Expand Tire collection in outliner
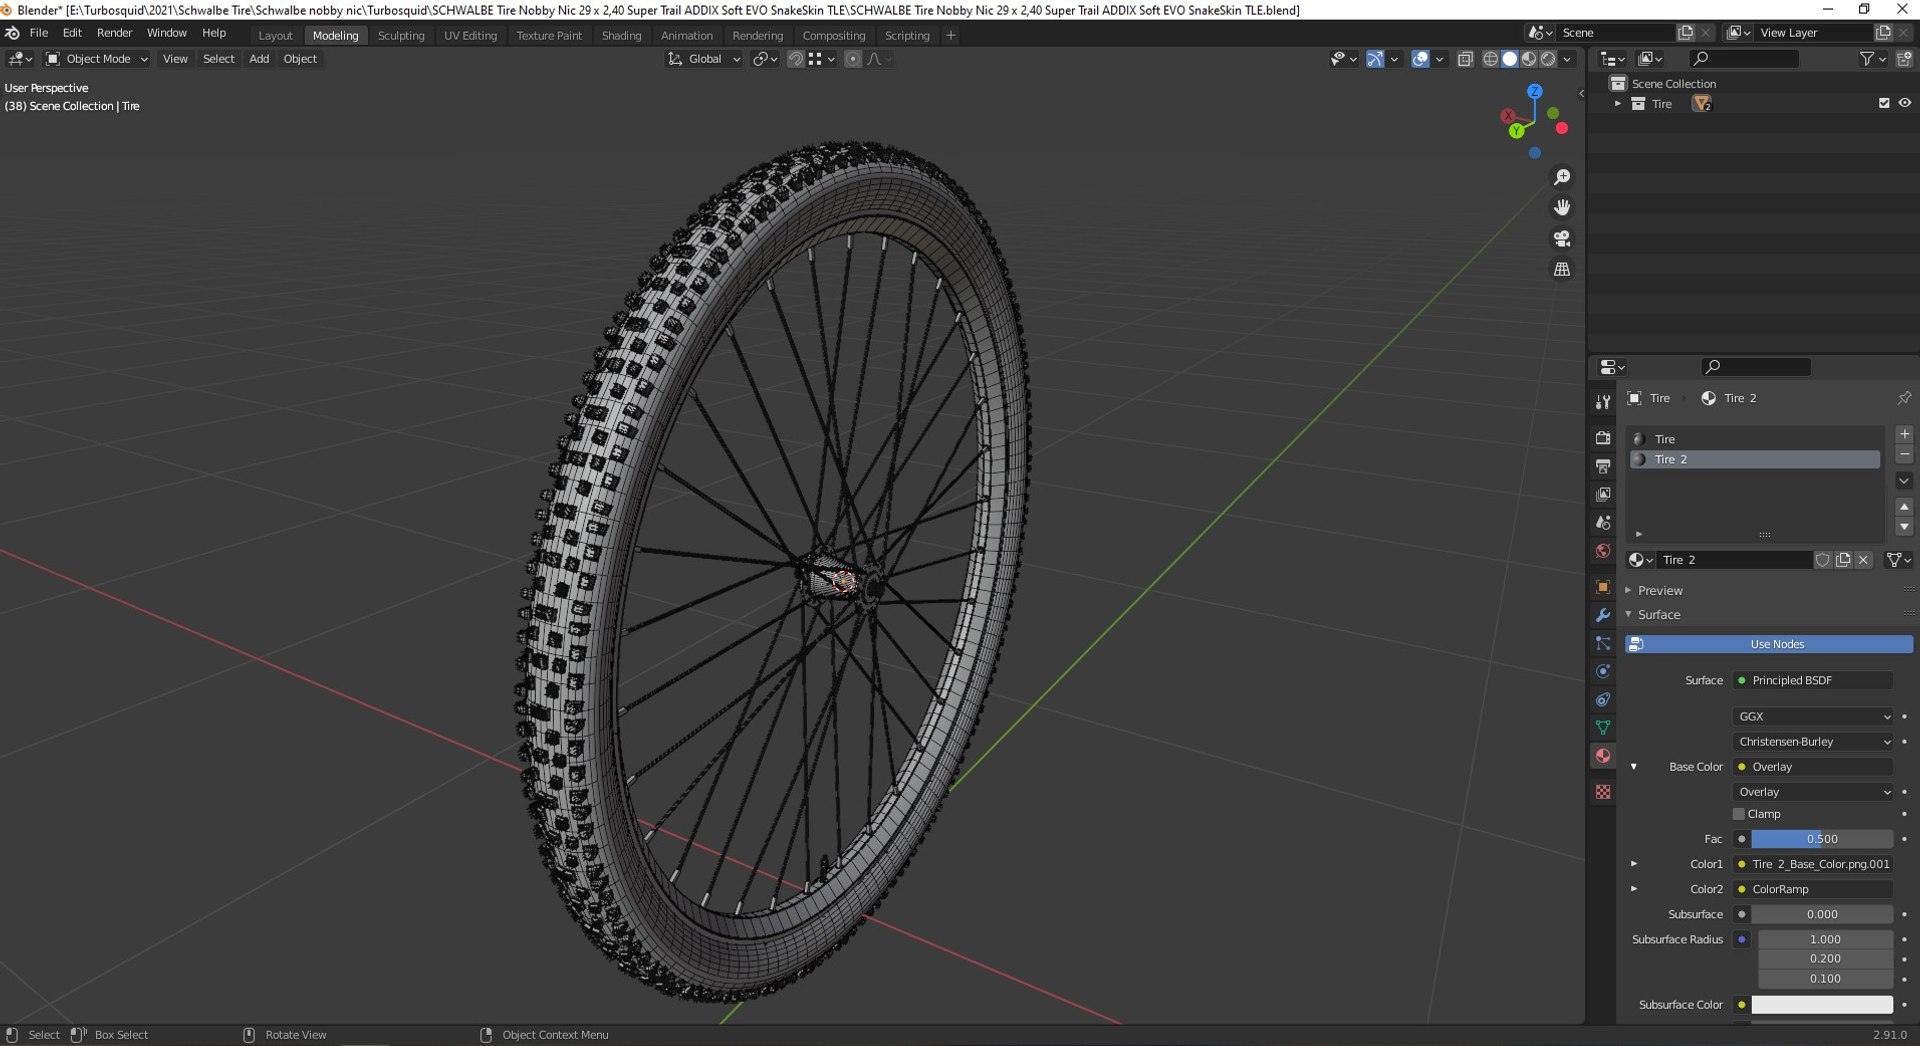This screenshot has width=1920, height=1046. click(1618, 104)
